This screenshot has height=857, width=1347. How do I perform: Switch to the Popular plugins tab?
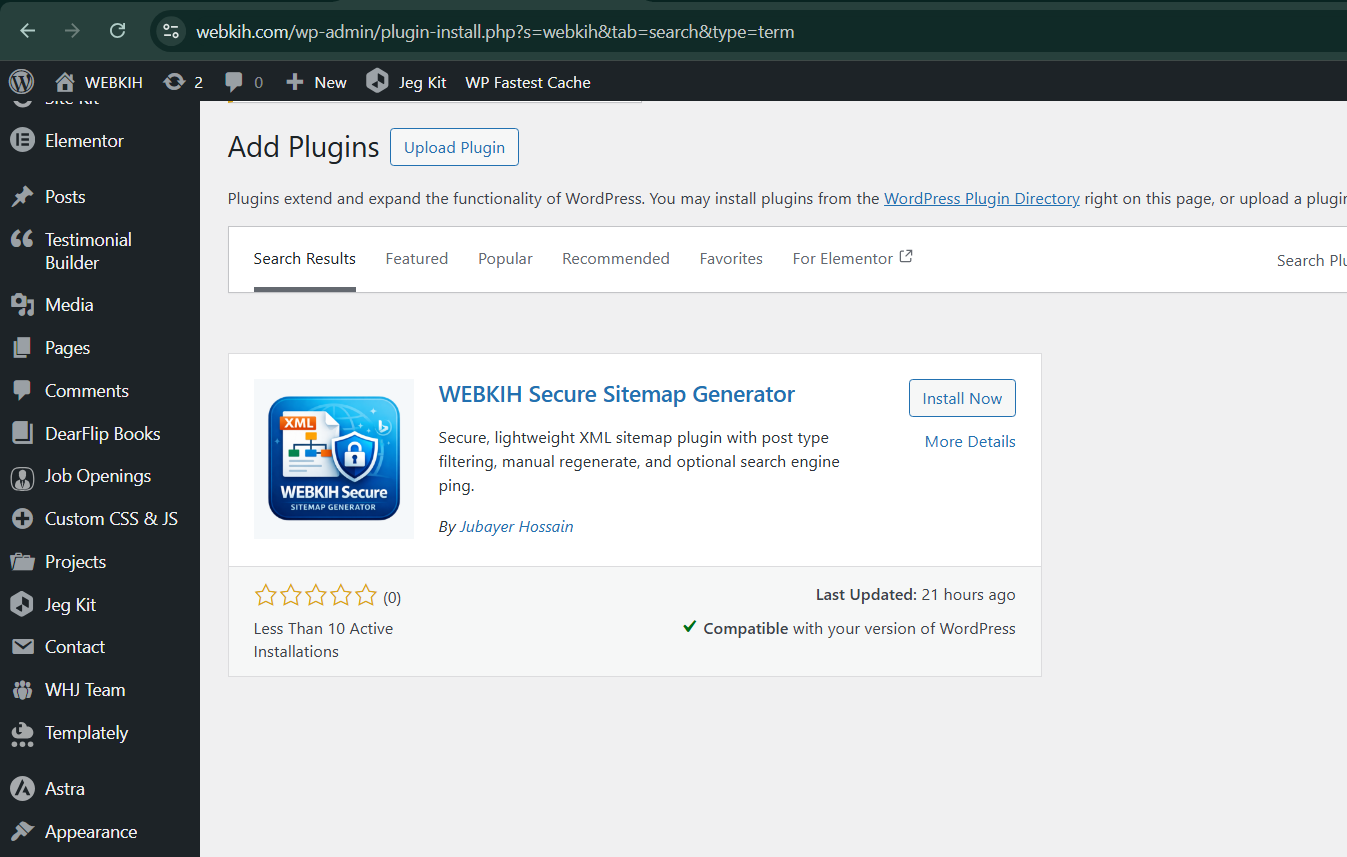point(505,259)
